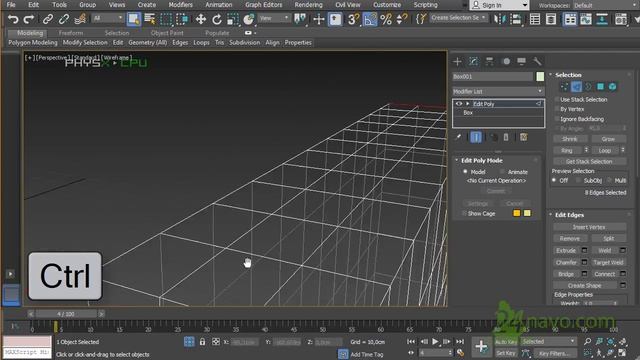Activate the Select Object tool
Viewport: 640px width, 360px height.
(x=133, y=19)
